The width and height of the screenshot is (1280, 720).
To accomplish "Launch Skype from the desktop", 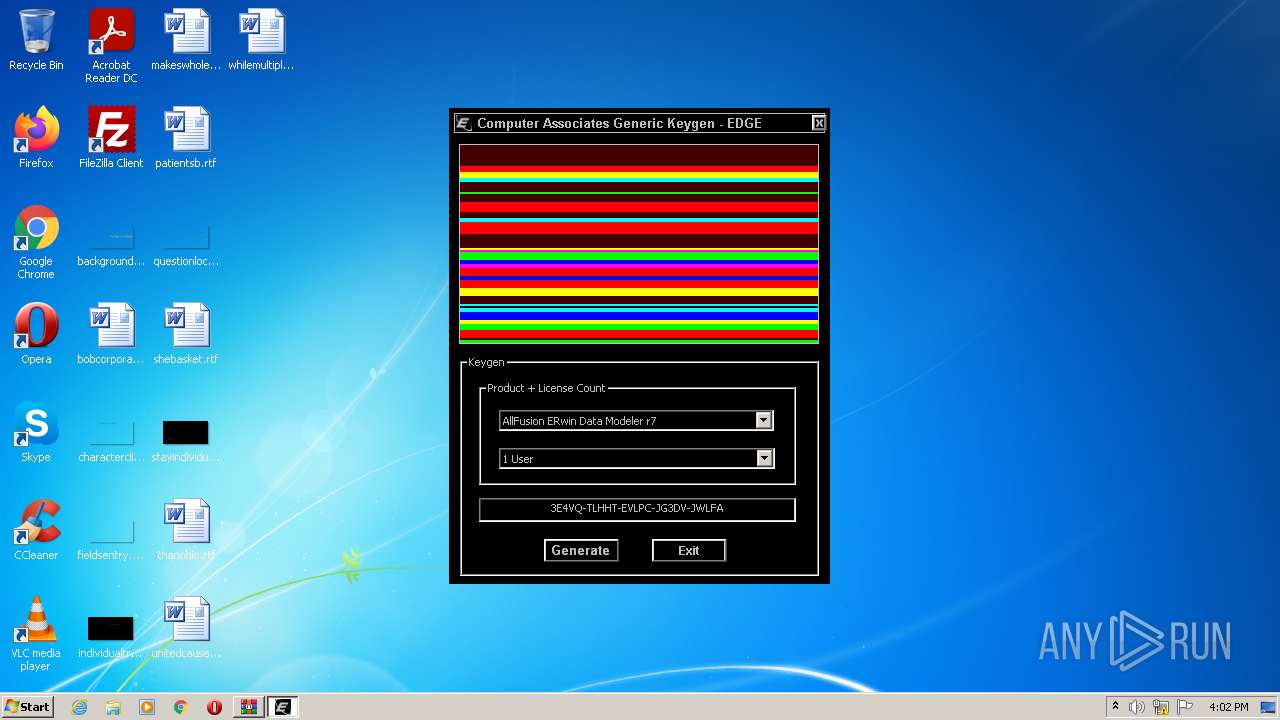I will click(36, 432).
